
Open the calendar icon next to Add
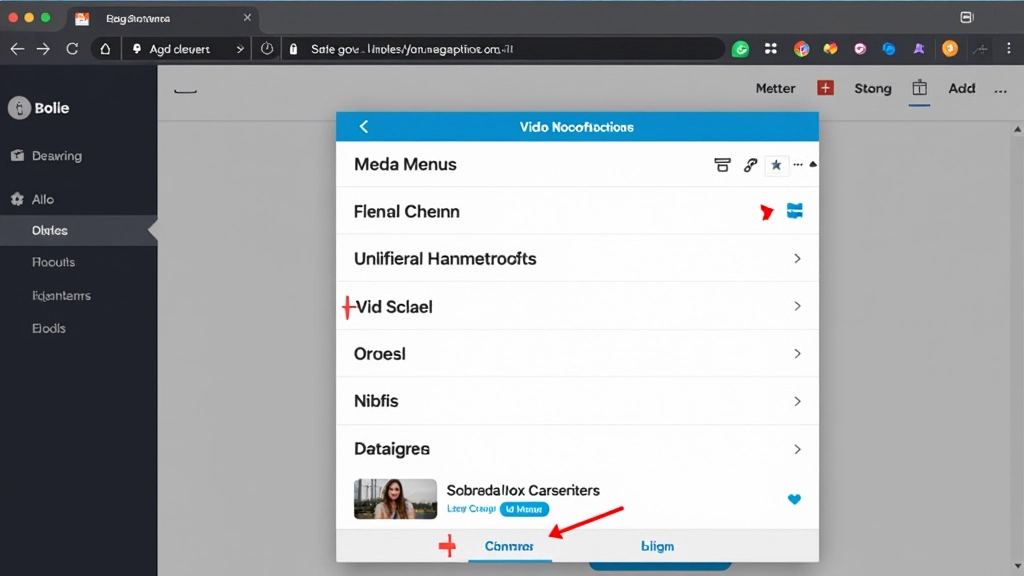point(919,88)
